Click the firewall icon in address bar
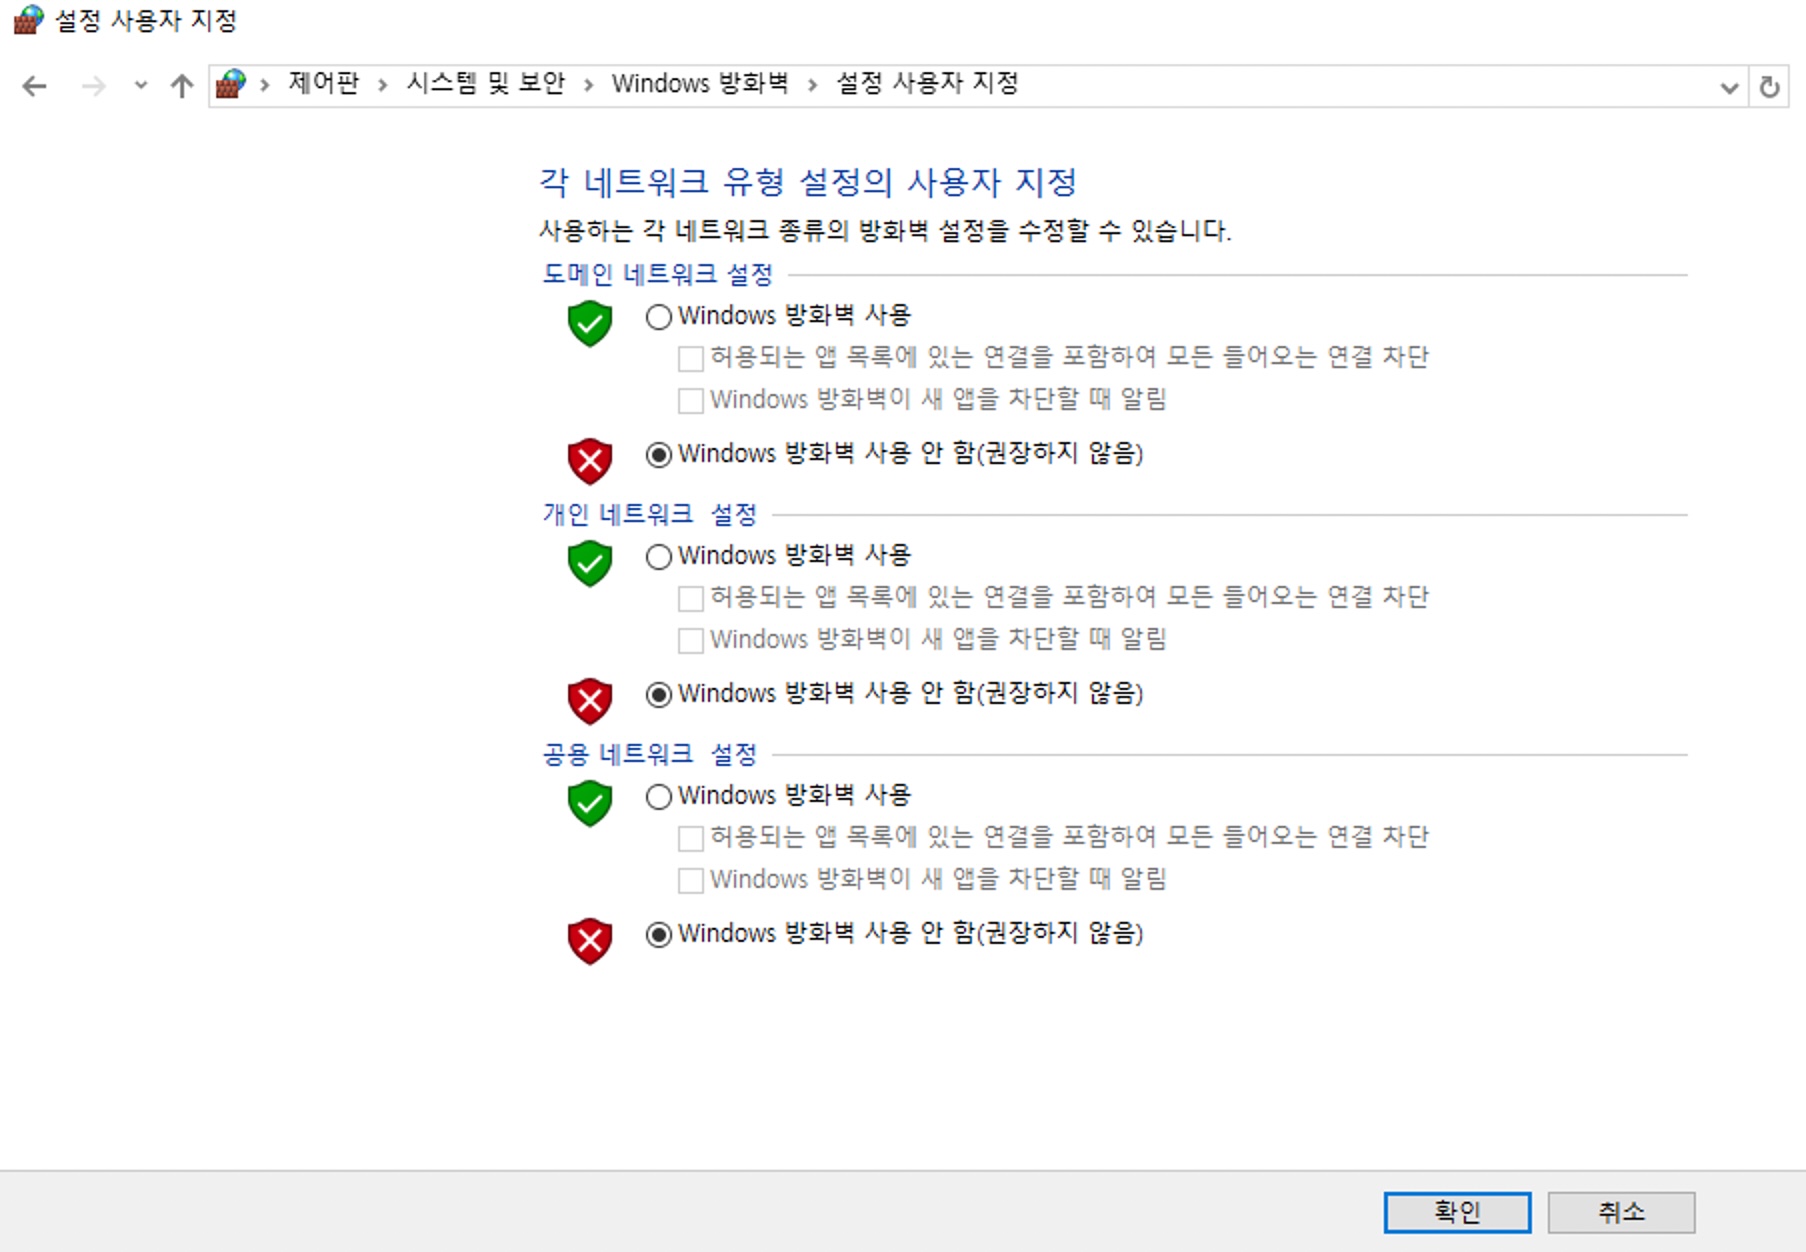 coord(231,84)
